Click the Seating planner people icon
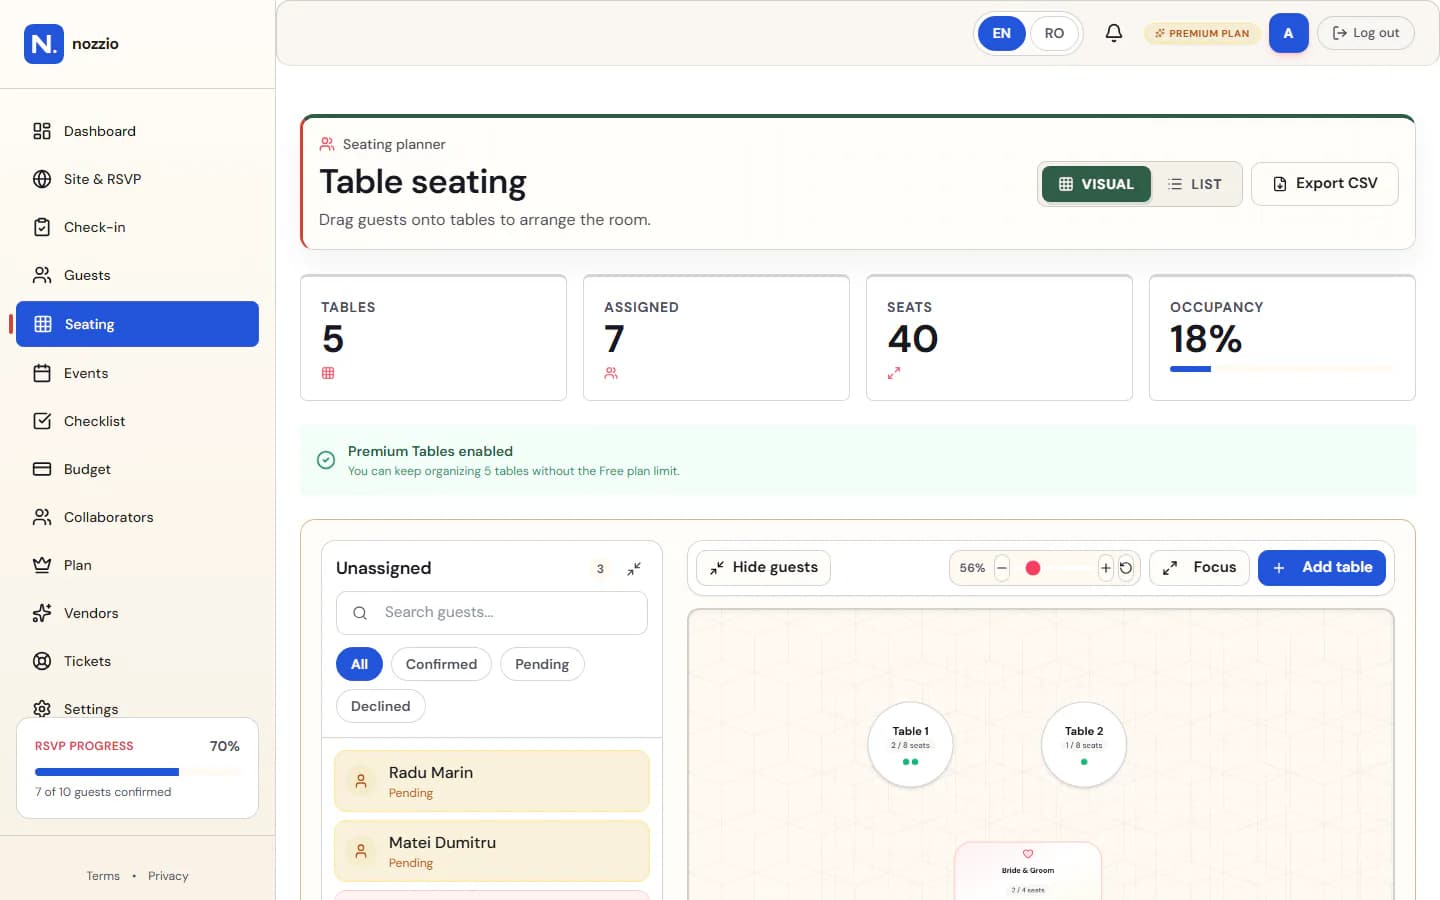Screen dimensions: 1440x900 pos(327,144)
